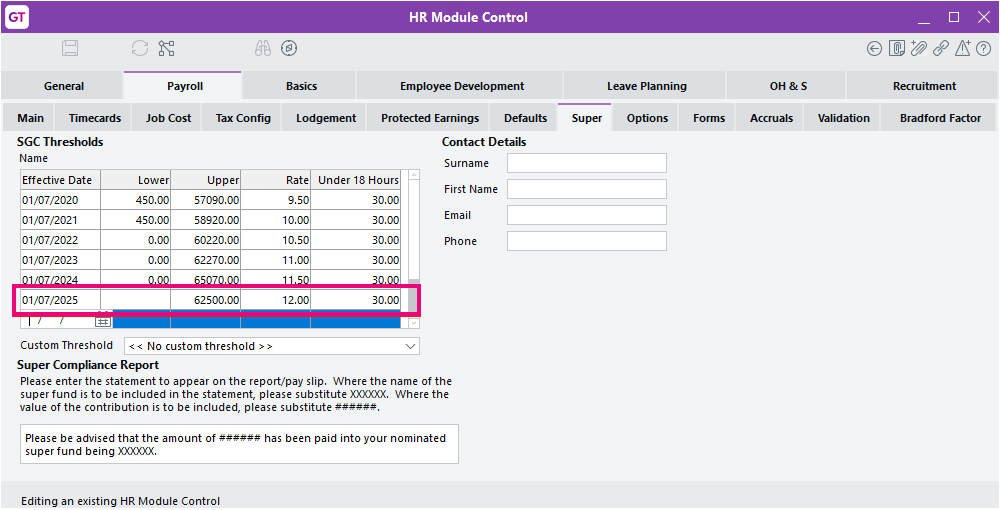
Task: Click the Refresh arrows icon
Action: [140, 48]
